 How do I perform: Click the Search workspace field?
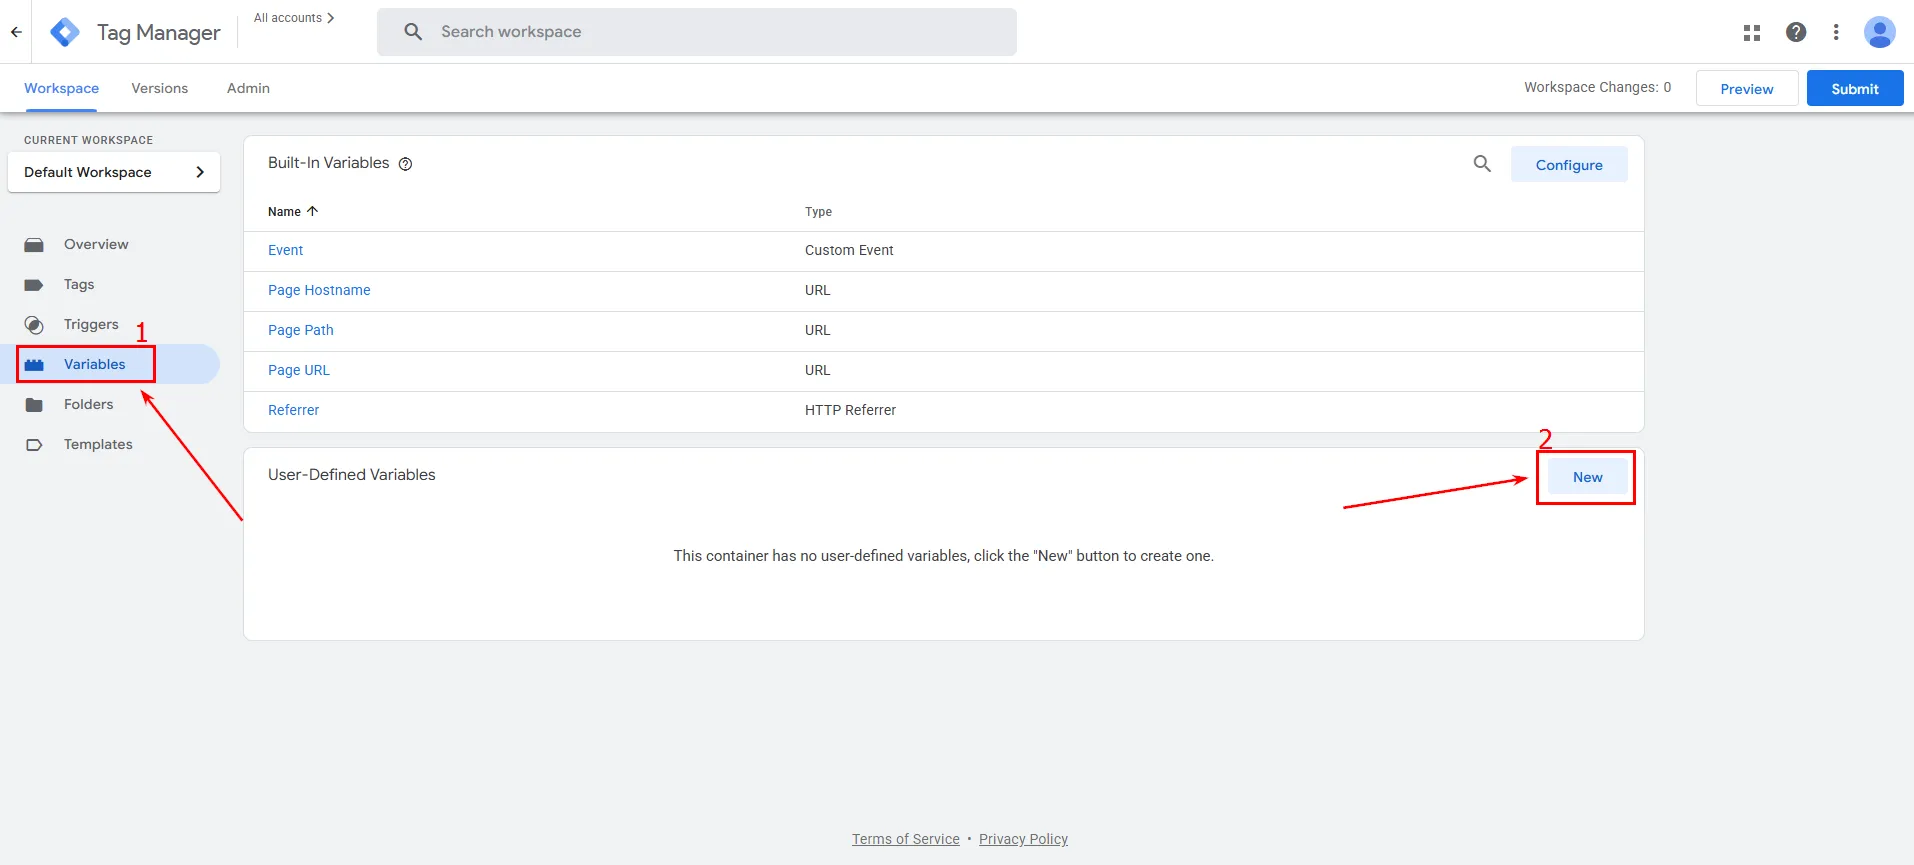pyautogui.click(x=697, y=32)
